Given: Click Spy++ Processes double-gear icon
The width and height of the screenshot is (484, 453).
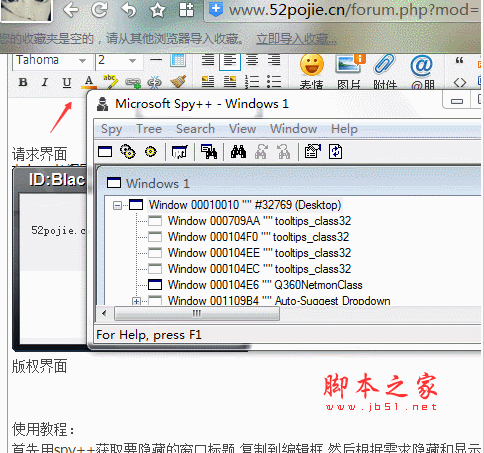Looking at the screenshot, I should click(128, 152).
